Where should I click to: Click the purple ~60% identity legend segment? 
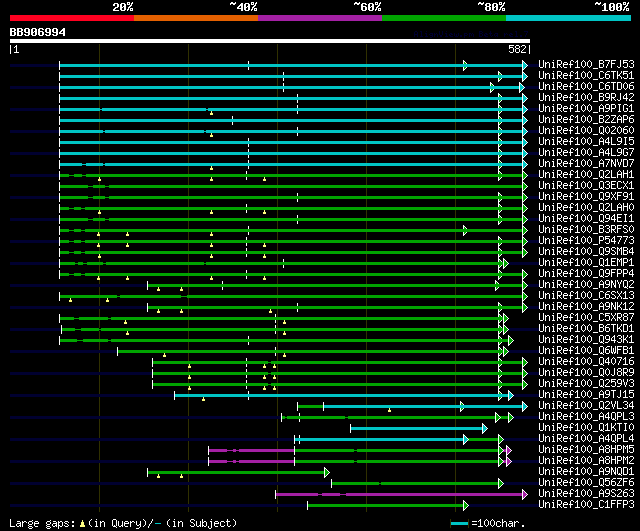click(320, 18)
